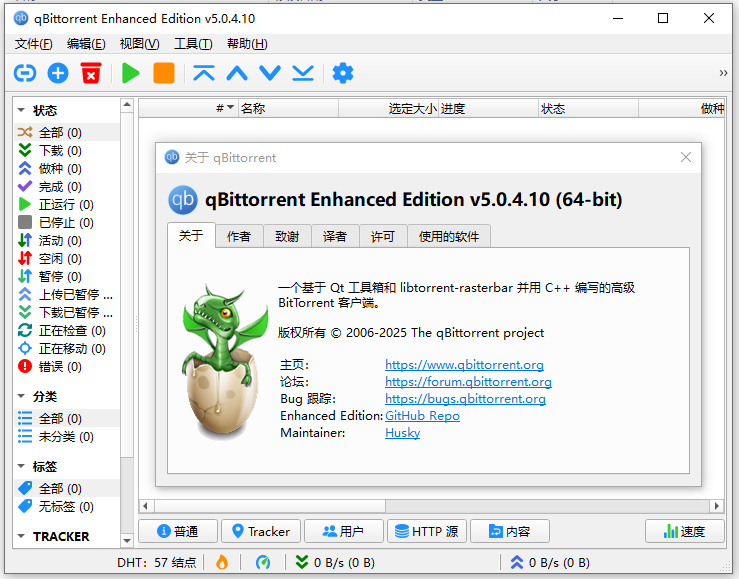The height and width of the screenshot is (579, 739).
Task: Switch to the 致谢 tab
Action: [287, 236]
